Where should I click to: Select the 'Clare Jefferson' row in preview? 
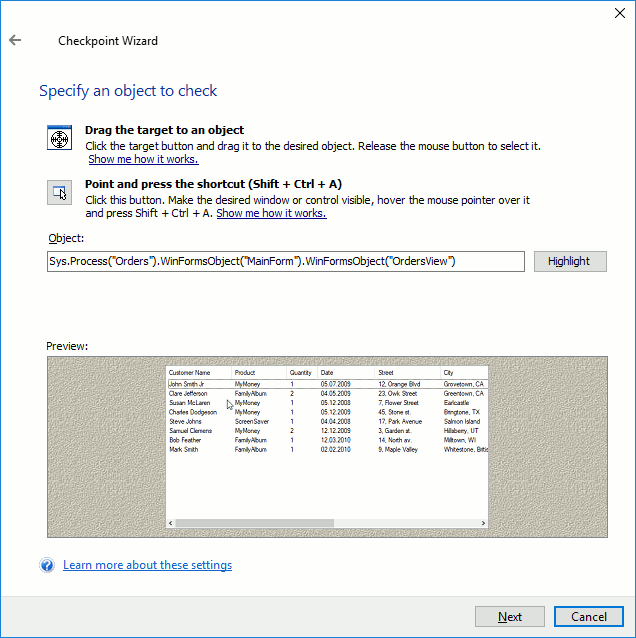click(x=327, y=393)
